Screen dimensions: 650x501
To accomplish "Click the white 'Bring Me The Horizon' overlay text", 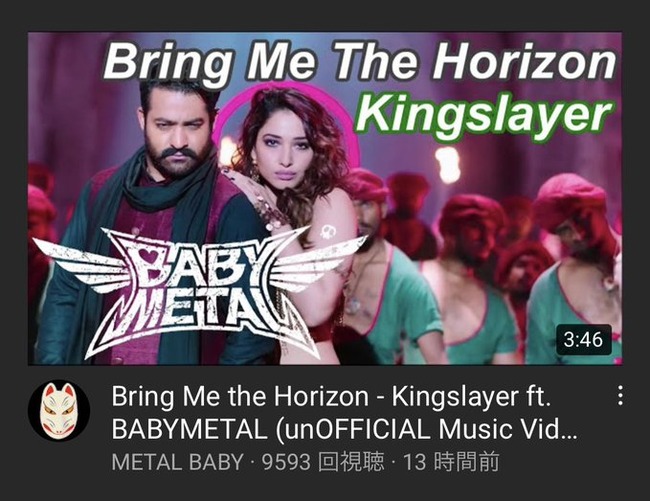I will coord(360,62).
